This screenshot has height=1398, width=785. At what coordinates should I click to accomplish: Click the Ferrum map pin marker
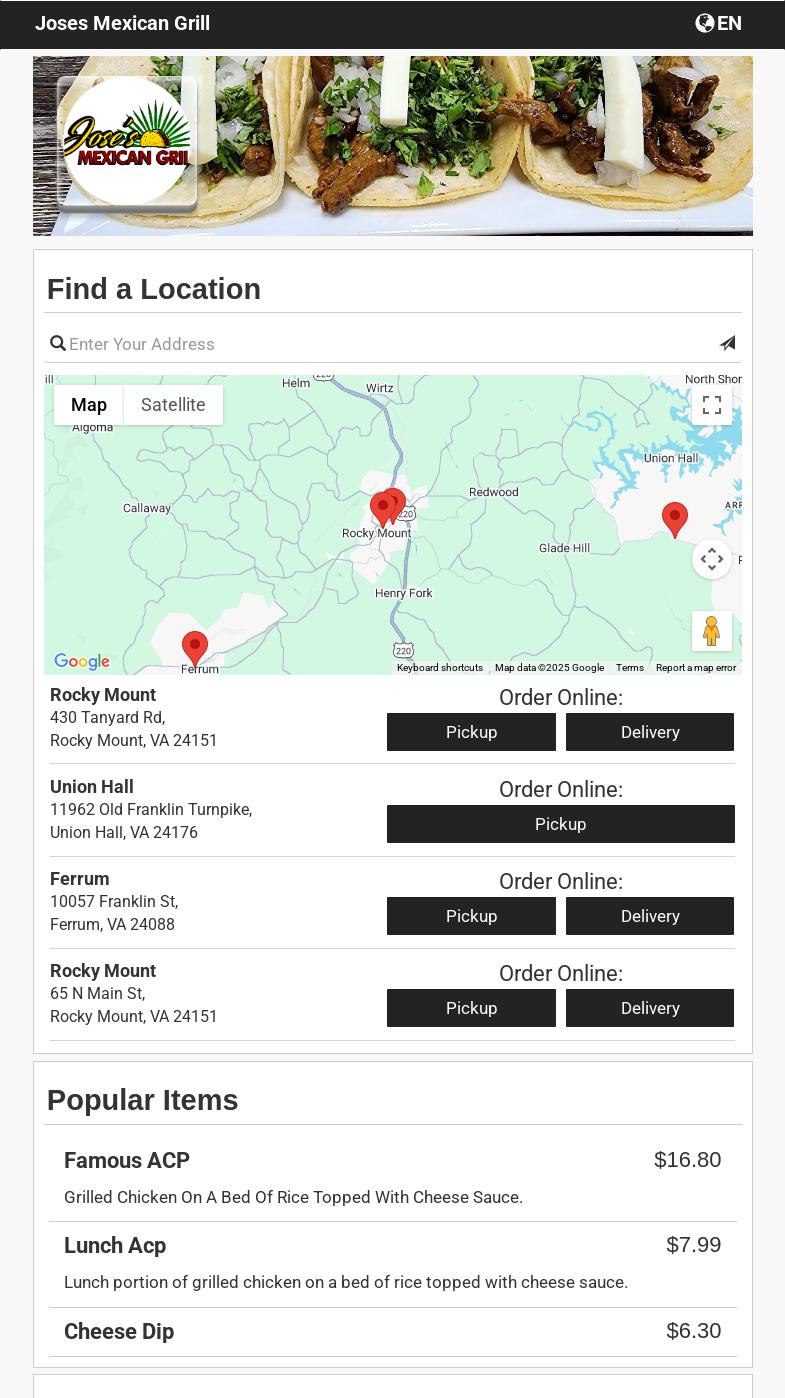click(x=195, y=647)
